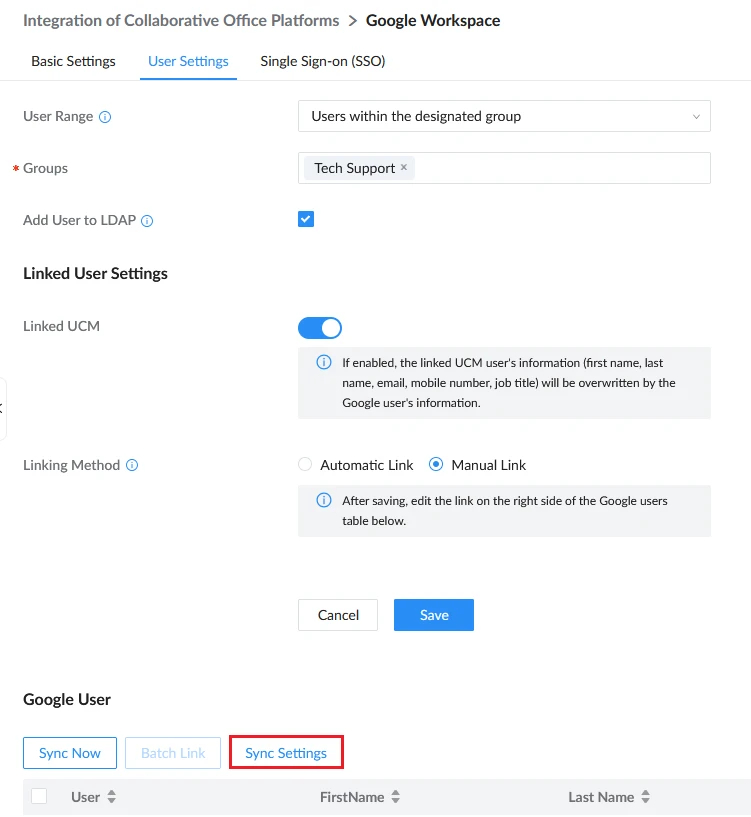Screen dimensions: 751x817
Task: Expand the collapsed side panel handle
Action: click(x=2, y=409)
